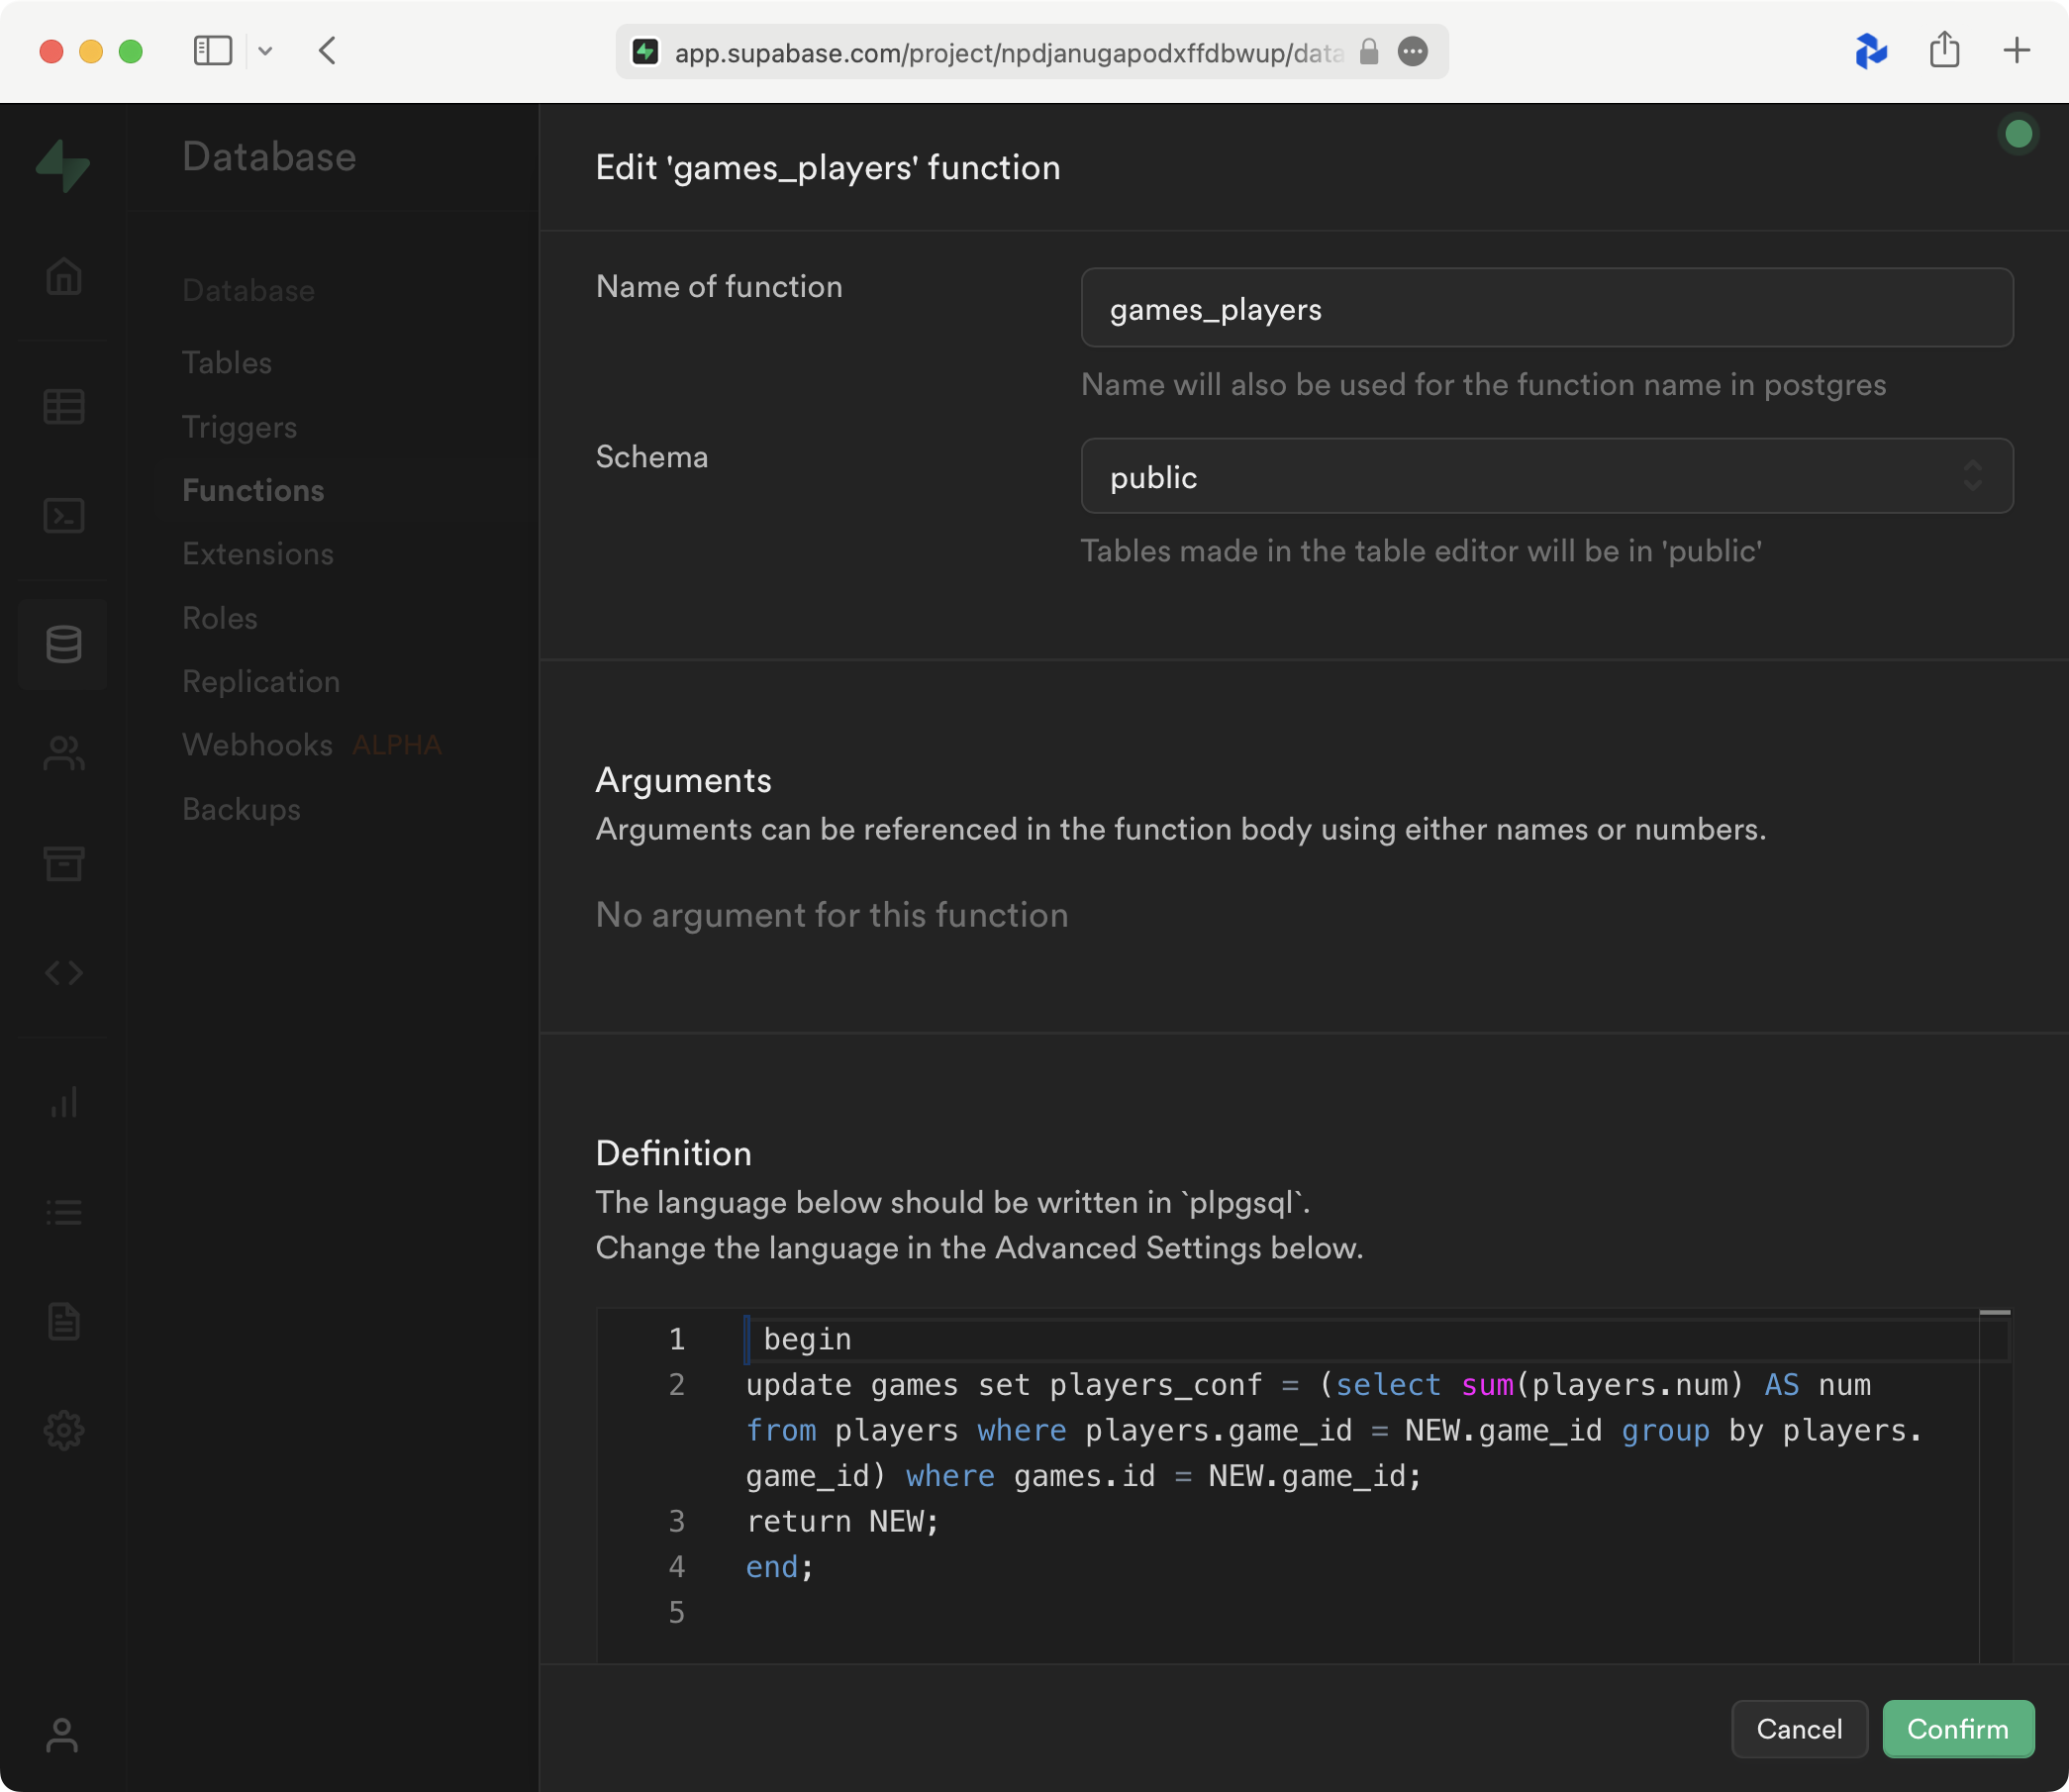Open project Logs list icon
Image resolution: width=2069 pixels, height=1792 pixels.
[x=63, y=1212]
